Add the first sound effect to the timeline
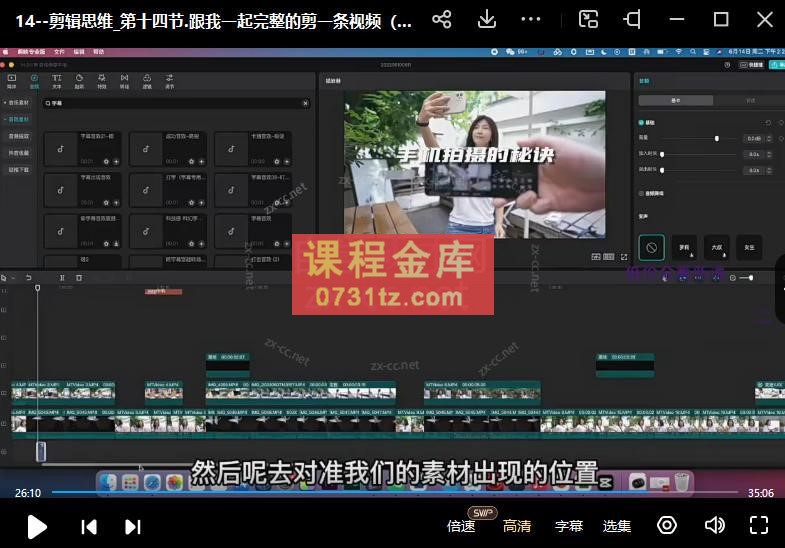The image size is (785, 548). click(x=116, y=161)
